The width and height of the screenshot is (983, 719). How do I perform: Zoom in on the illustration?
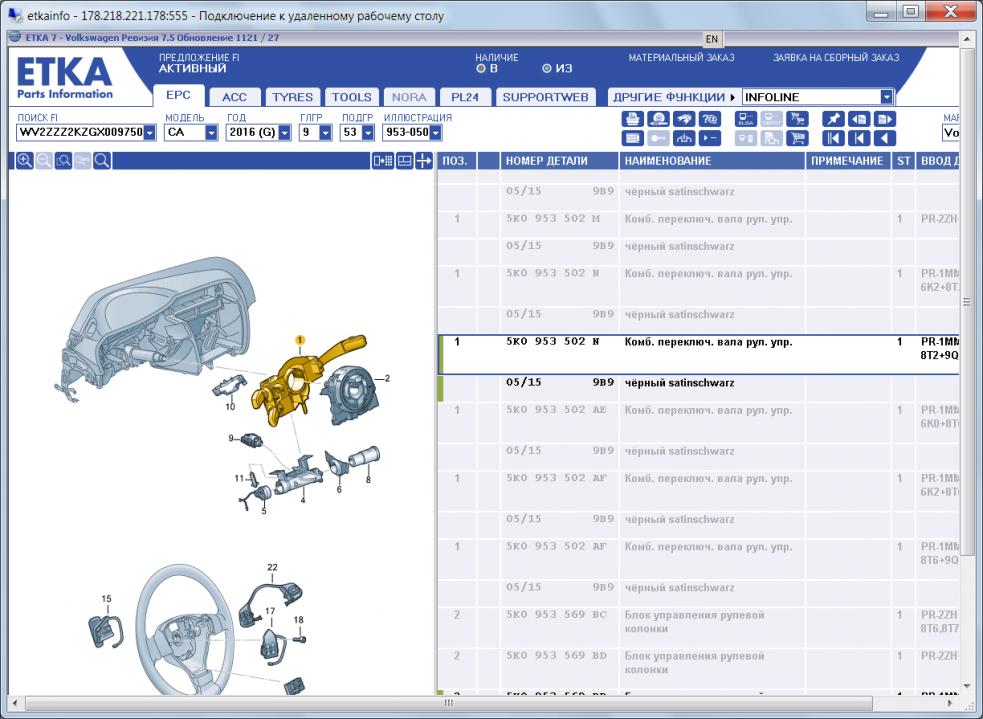point(24,160)
